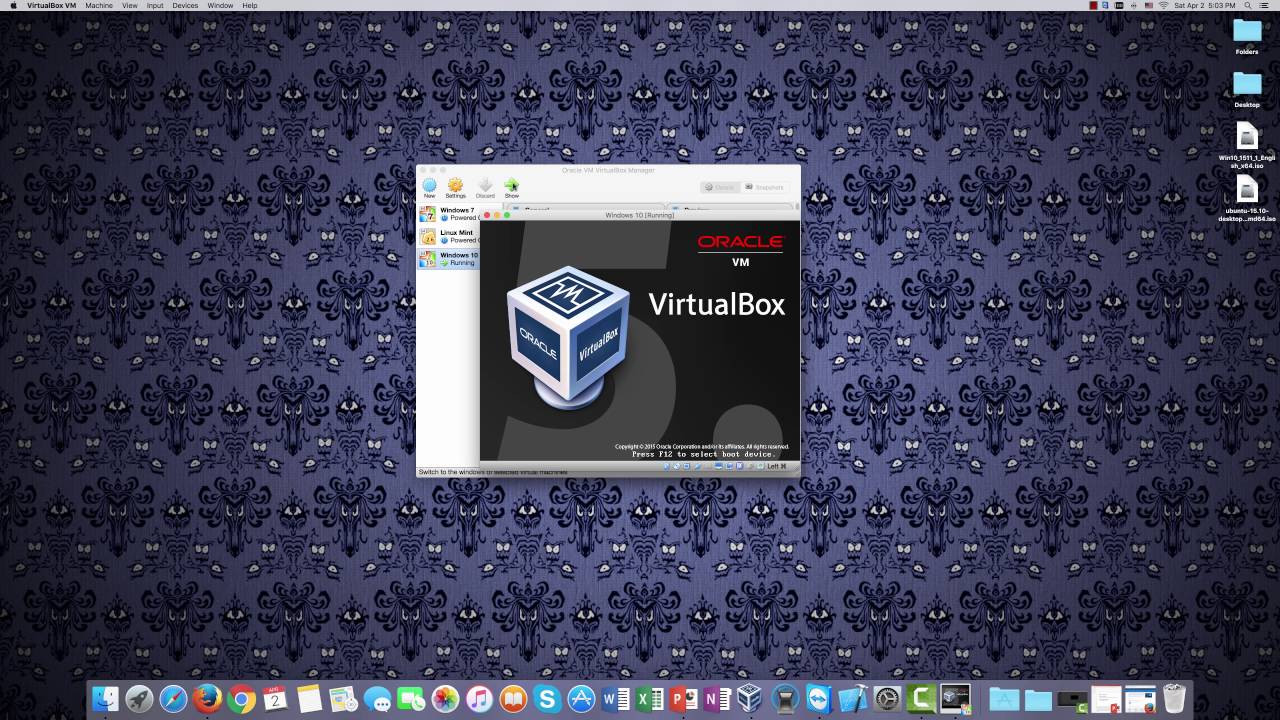Open the View menu
The image size is (1280, 720).
[x=130, y=5]
